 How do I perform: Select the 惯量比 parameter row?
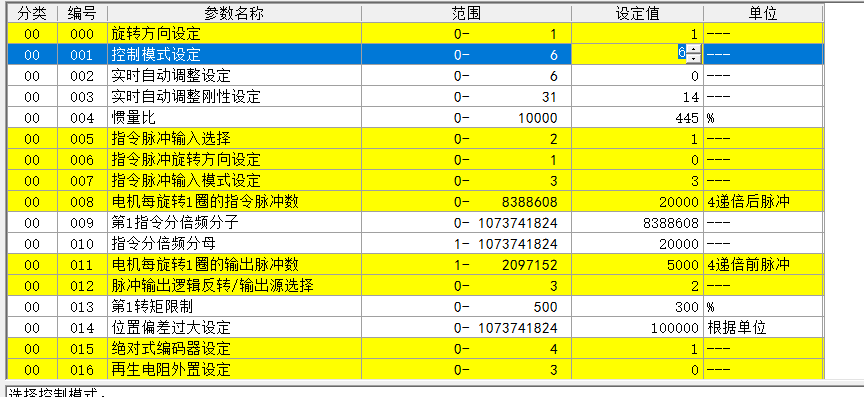(415, 117)
